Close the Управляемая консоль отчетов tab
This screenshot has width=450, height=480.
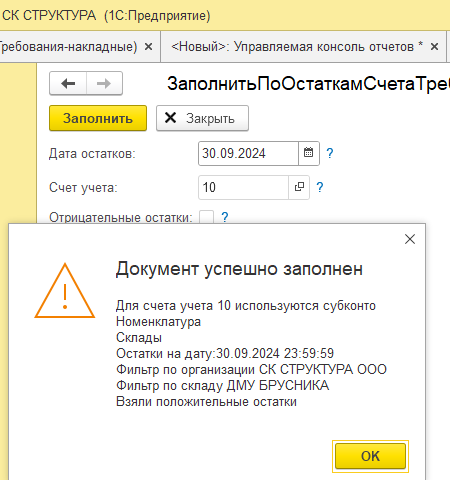coord(434,47)
